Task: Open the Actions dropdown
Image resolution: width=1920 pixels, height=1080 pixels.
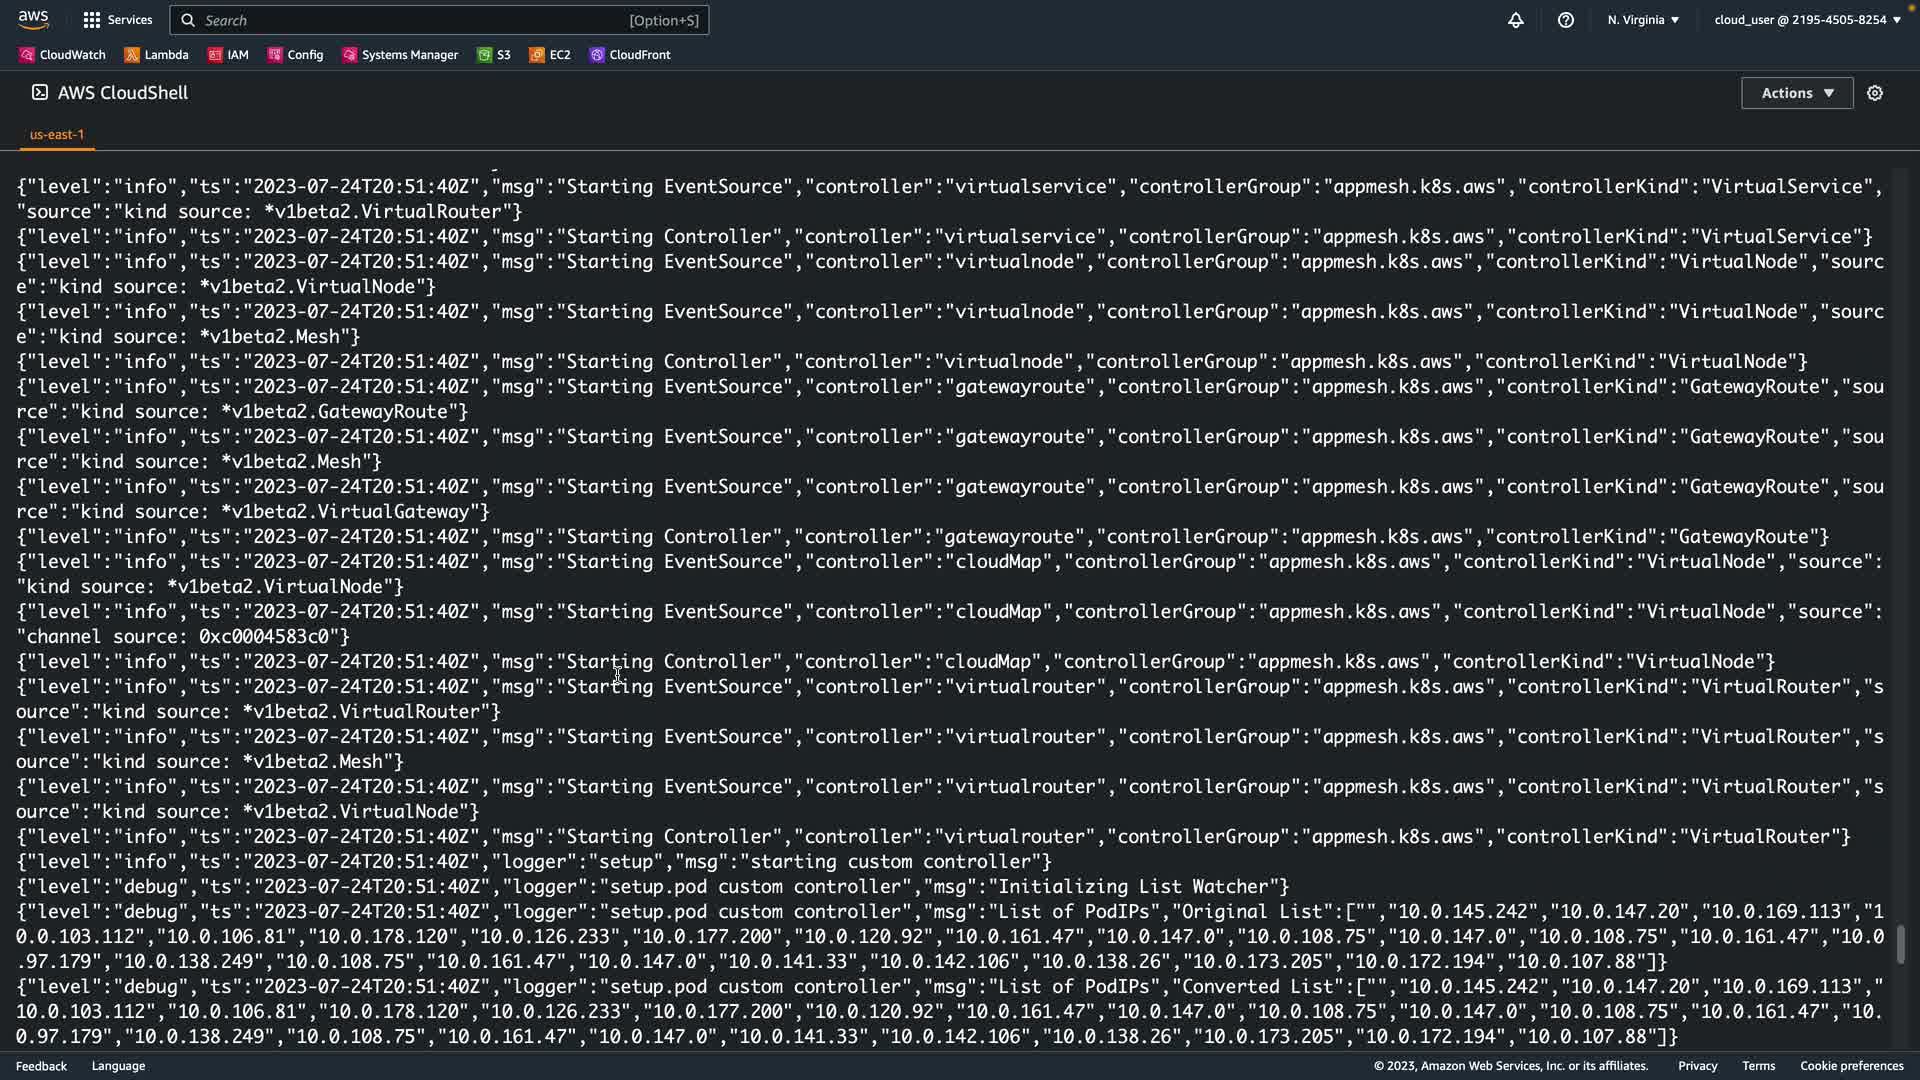Action: pos(1797,93)
